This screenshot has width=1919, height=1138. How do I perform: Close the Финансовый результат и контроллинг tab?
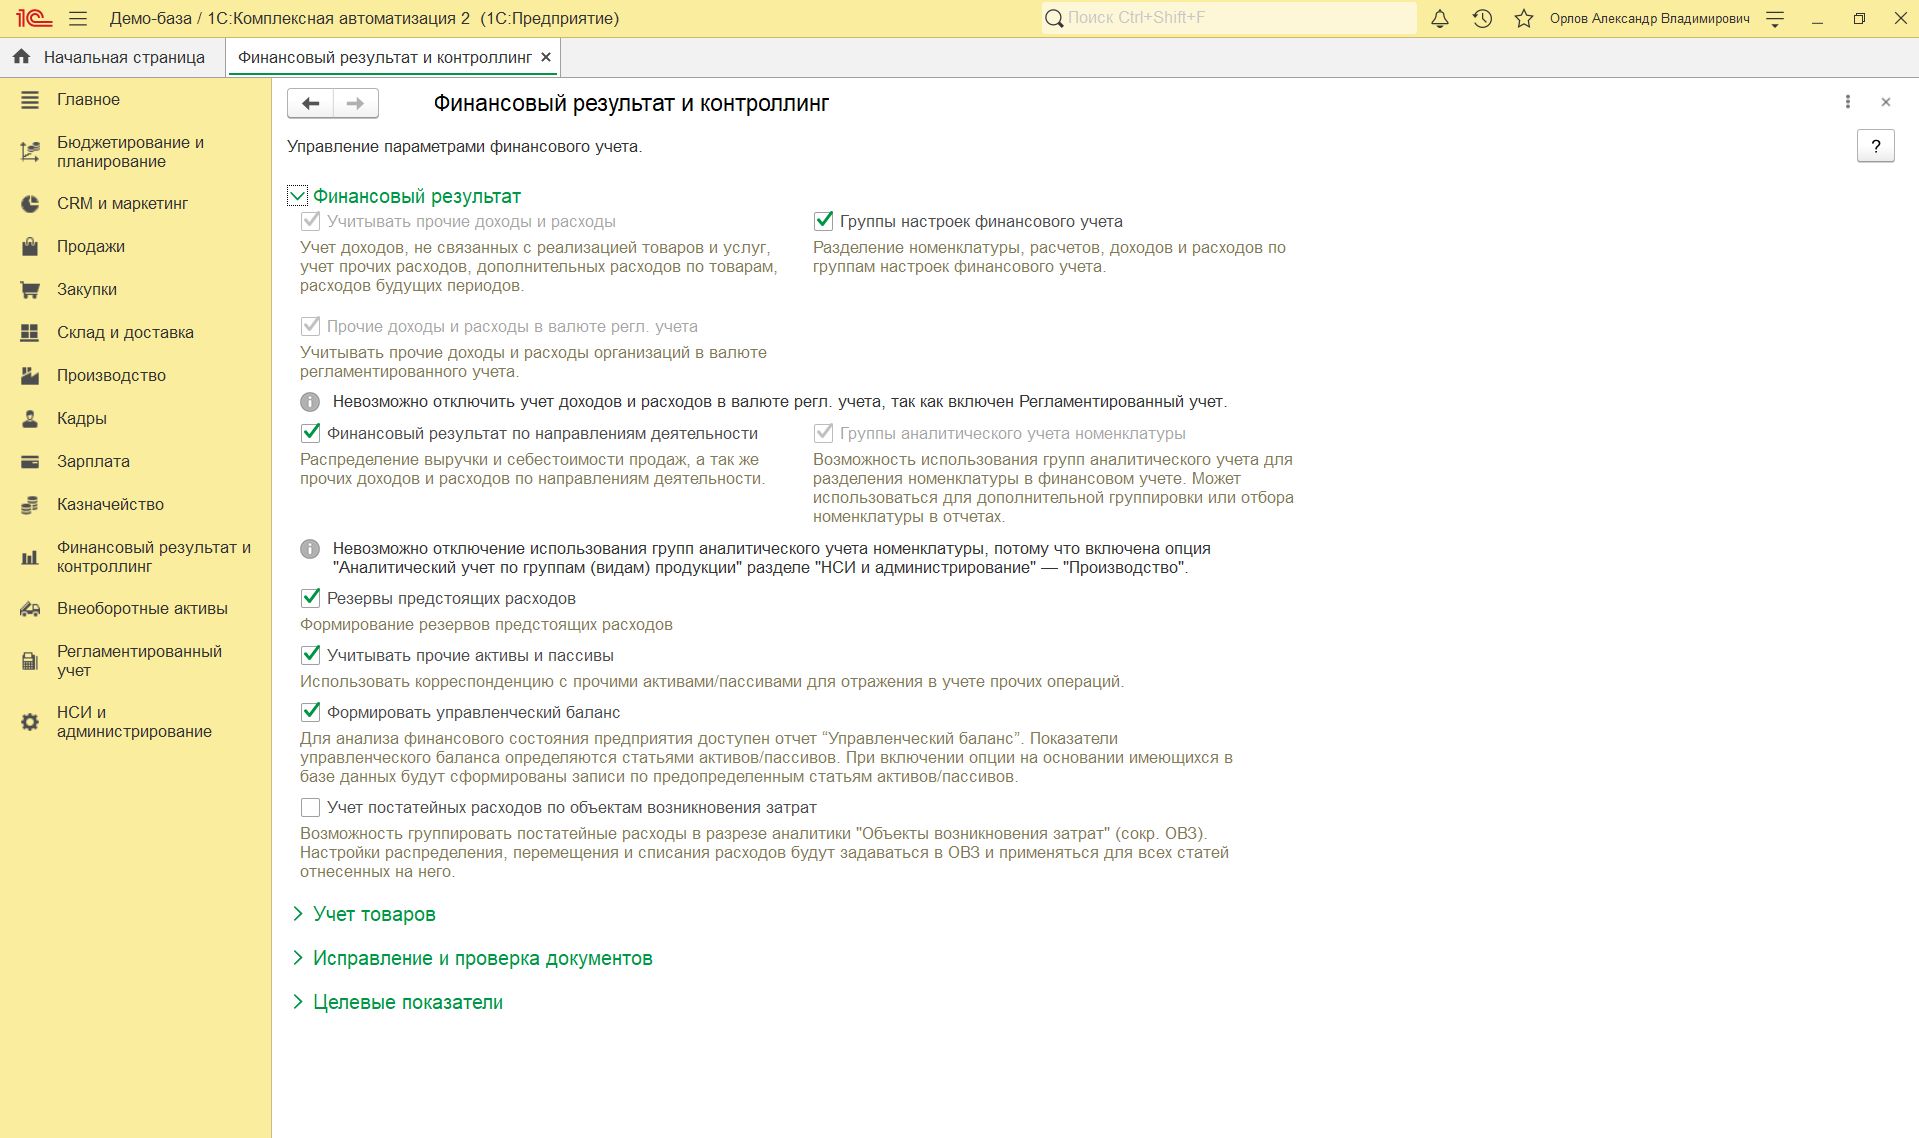(546, 57)
